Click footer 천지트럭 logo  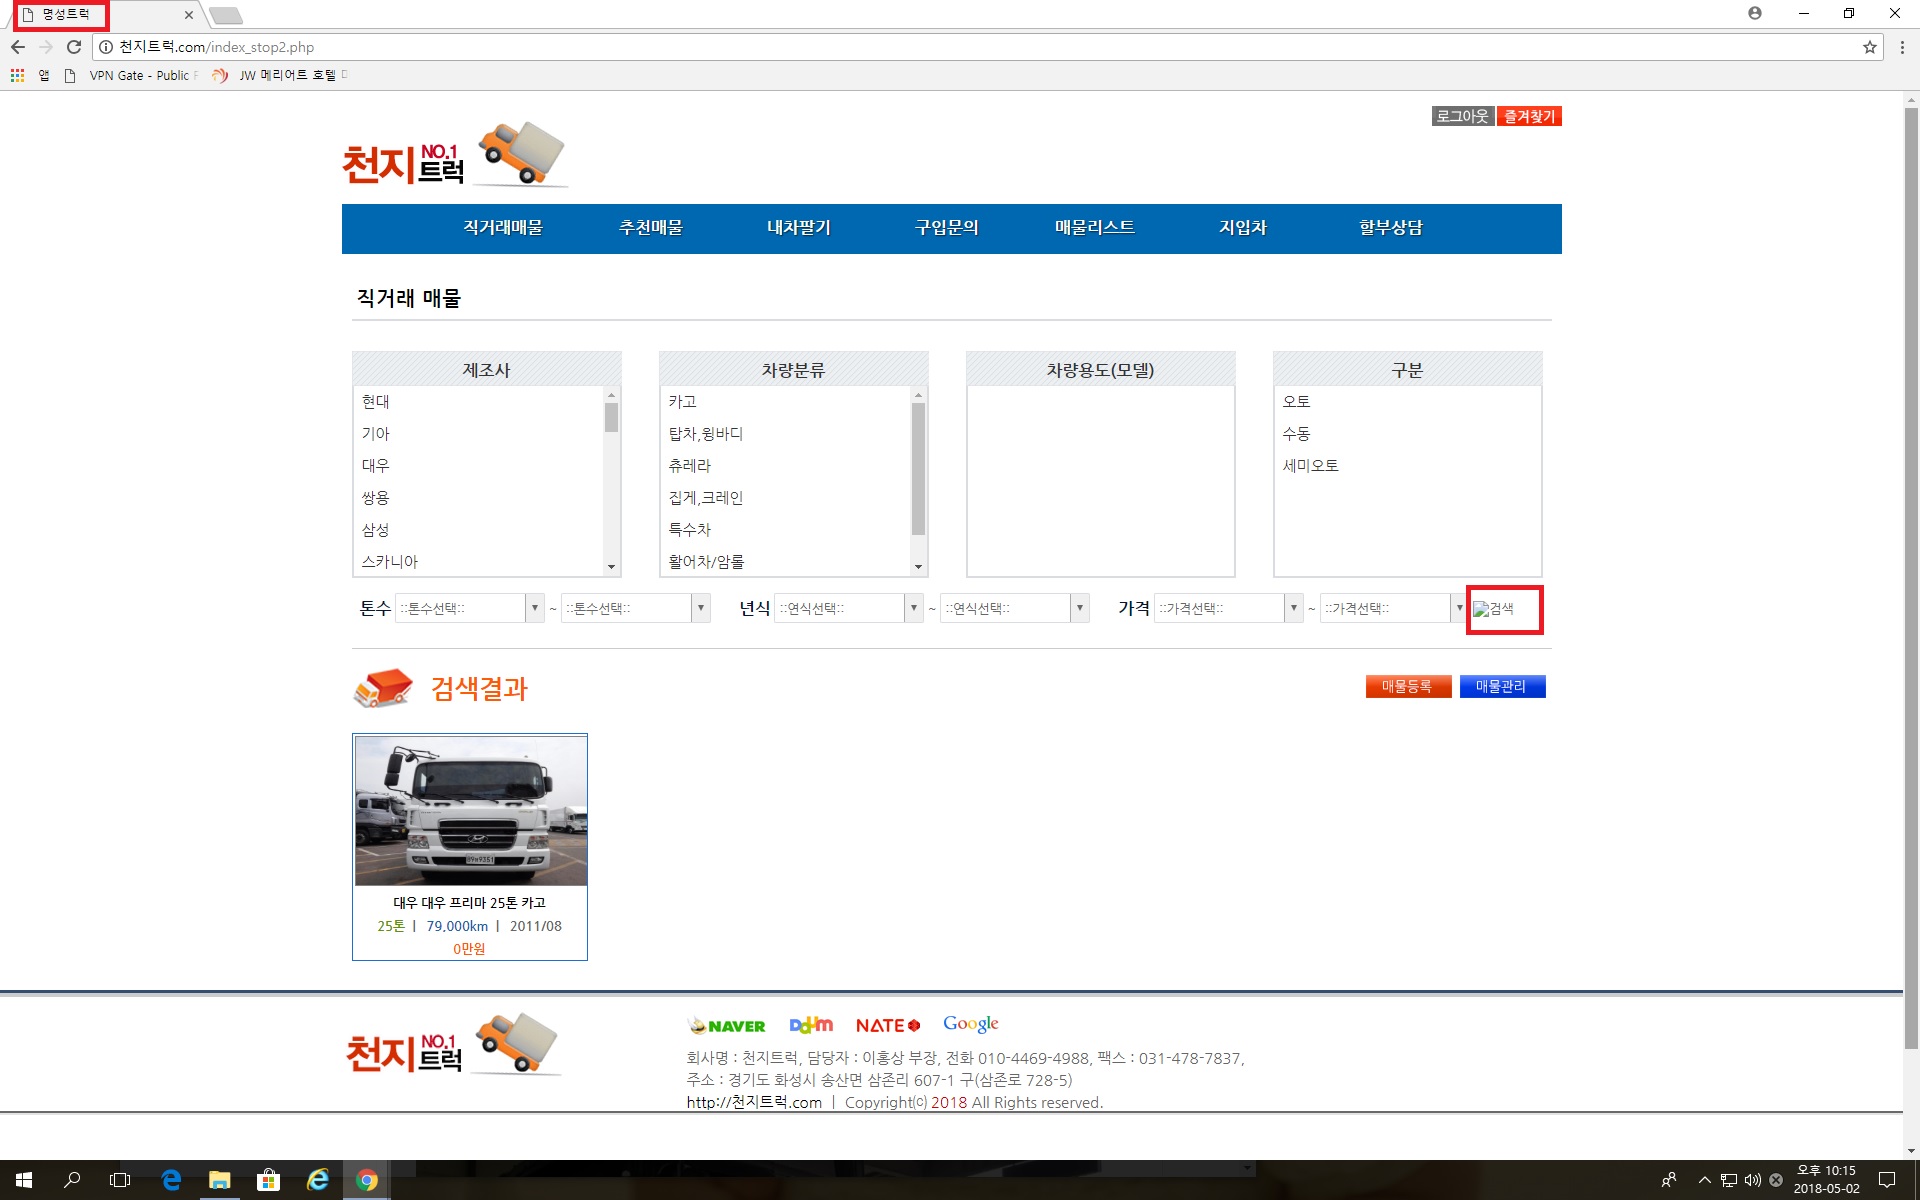click(453, 1046)
